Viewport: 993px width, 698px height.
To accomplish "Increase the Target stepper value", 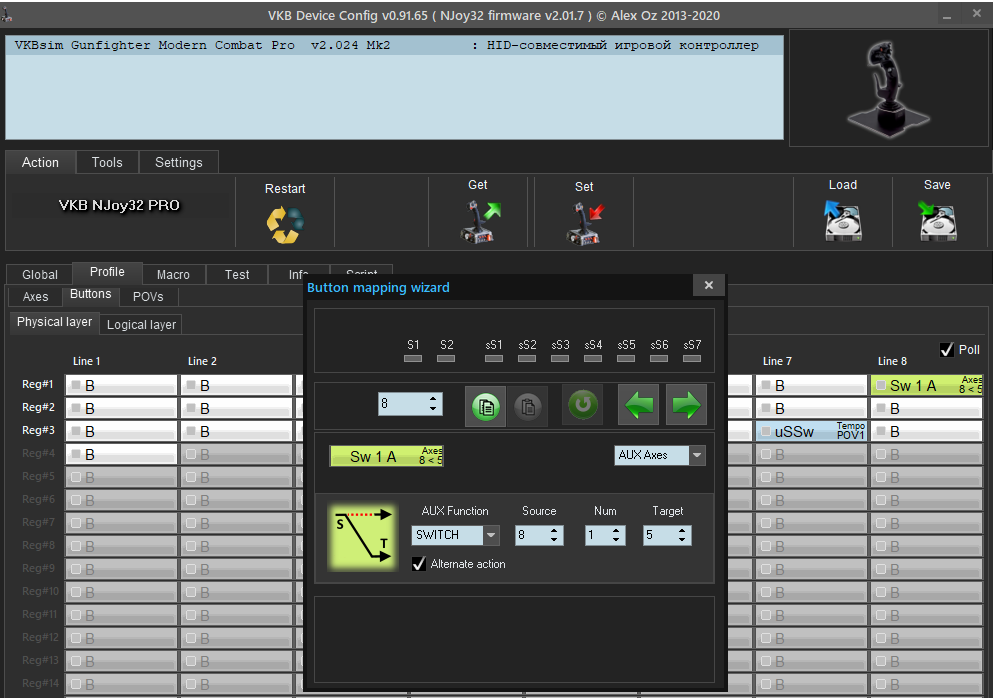I will click(x=682, y=531).
